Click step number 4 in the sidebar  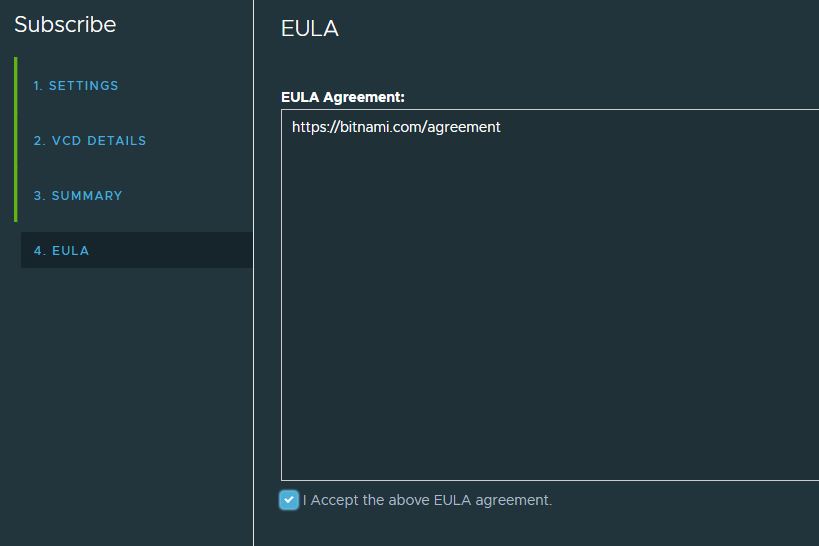(38, 251)
